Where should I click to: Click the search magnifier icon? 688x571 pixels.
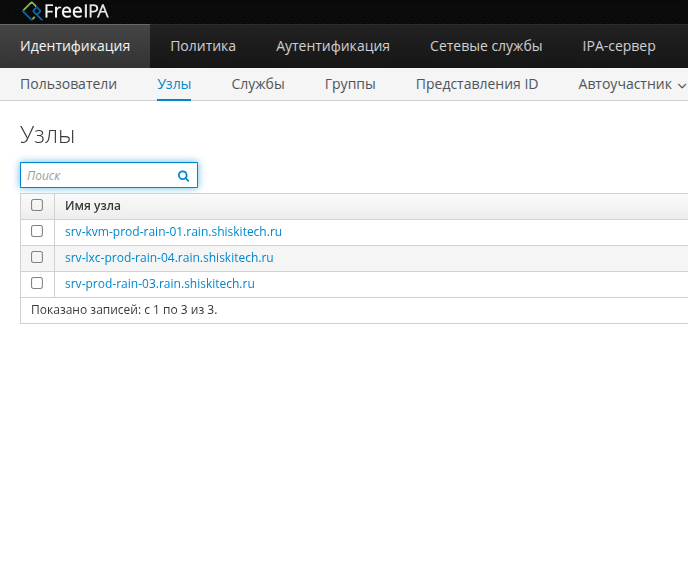[x=183, y=175]
